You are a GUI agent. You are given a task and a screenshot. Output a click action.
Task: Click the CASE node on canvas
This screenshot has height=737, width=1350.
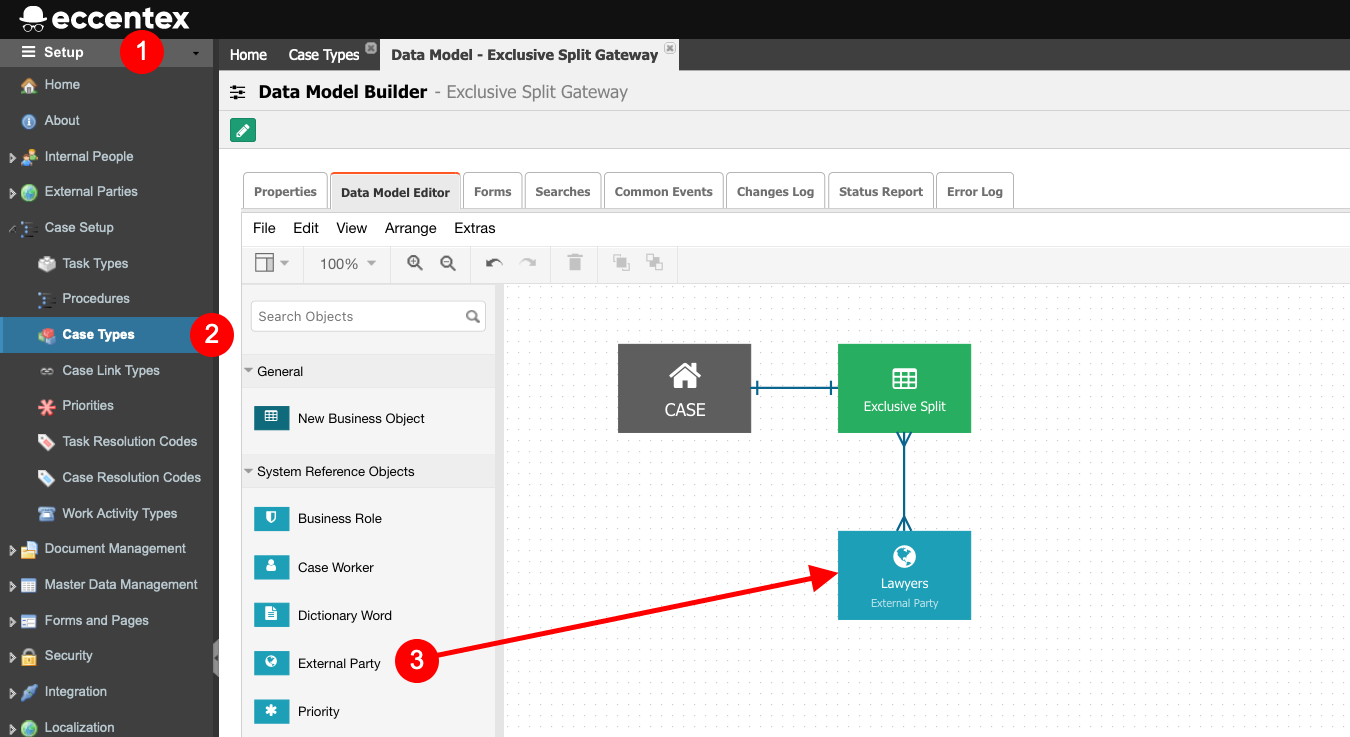pos(684,388)
